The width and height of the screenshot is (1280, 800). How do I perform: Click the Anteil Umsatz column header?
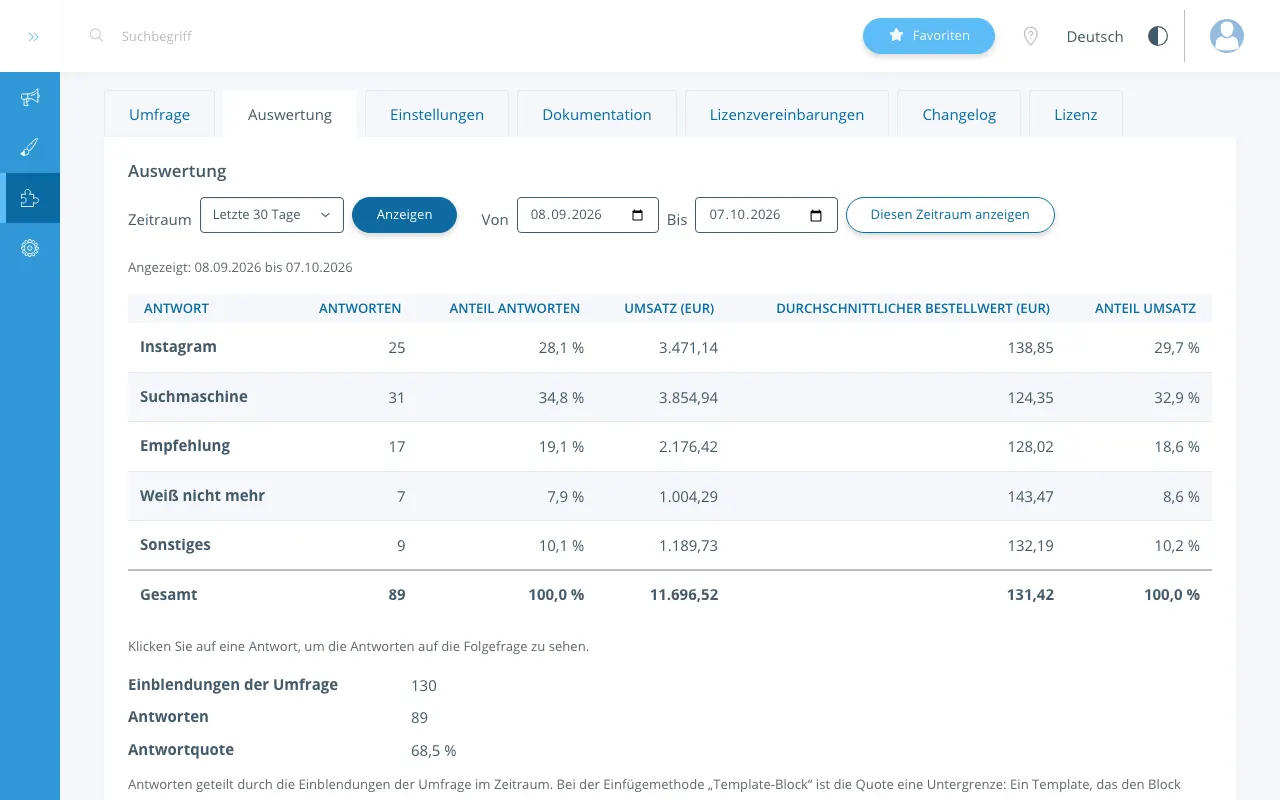click(1145, 308)
